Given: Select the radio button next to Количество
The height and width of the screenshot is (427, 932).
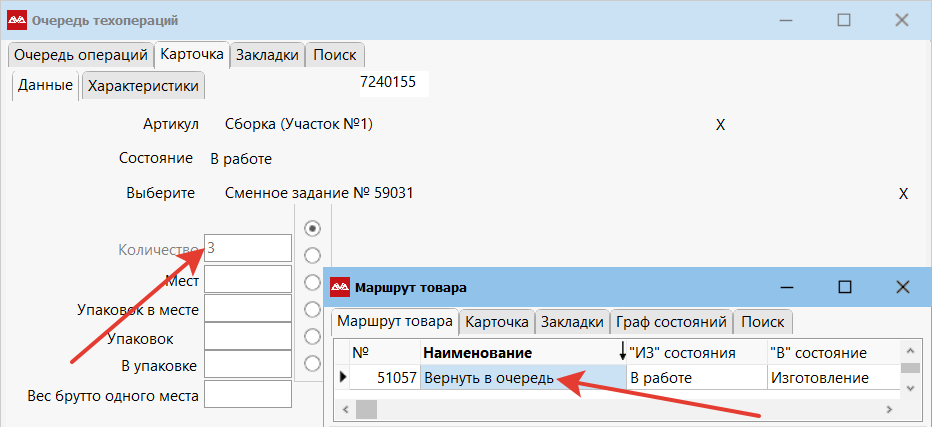Looking at the screenshot, I should [x=312, y=228].
